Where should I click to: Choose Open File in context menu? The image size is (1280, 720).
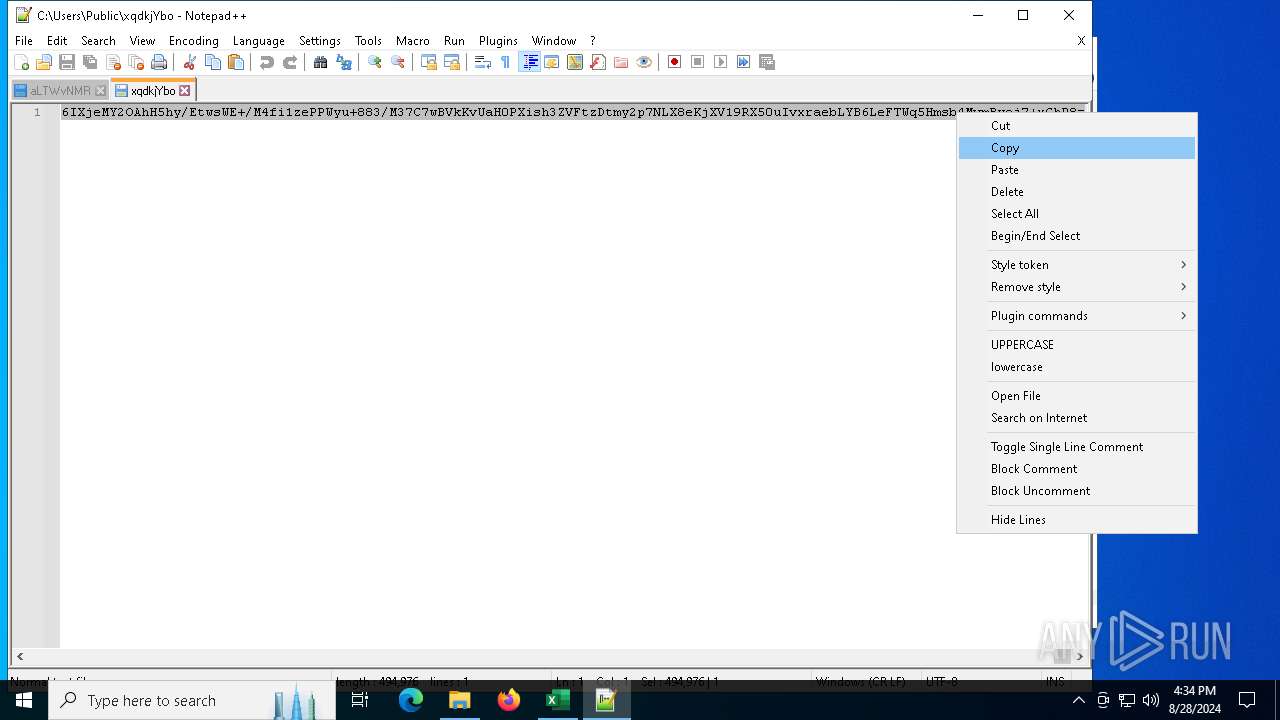pos(1077,396)
